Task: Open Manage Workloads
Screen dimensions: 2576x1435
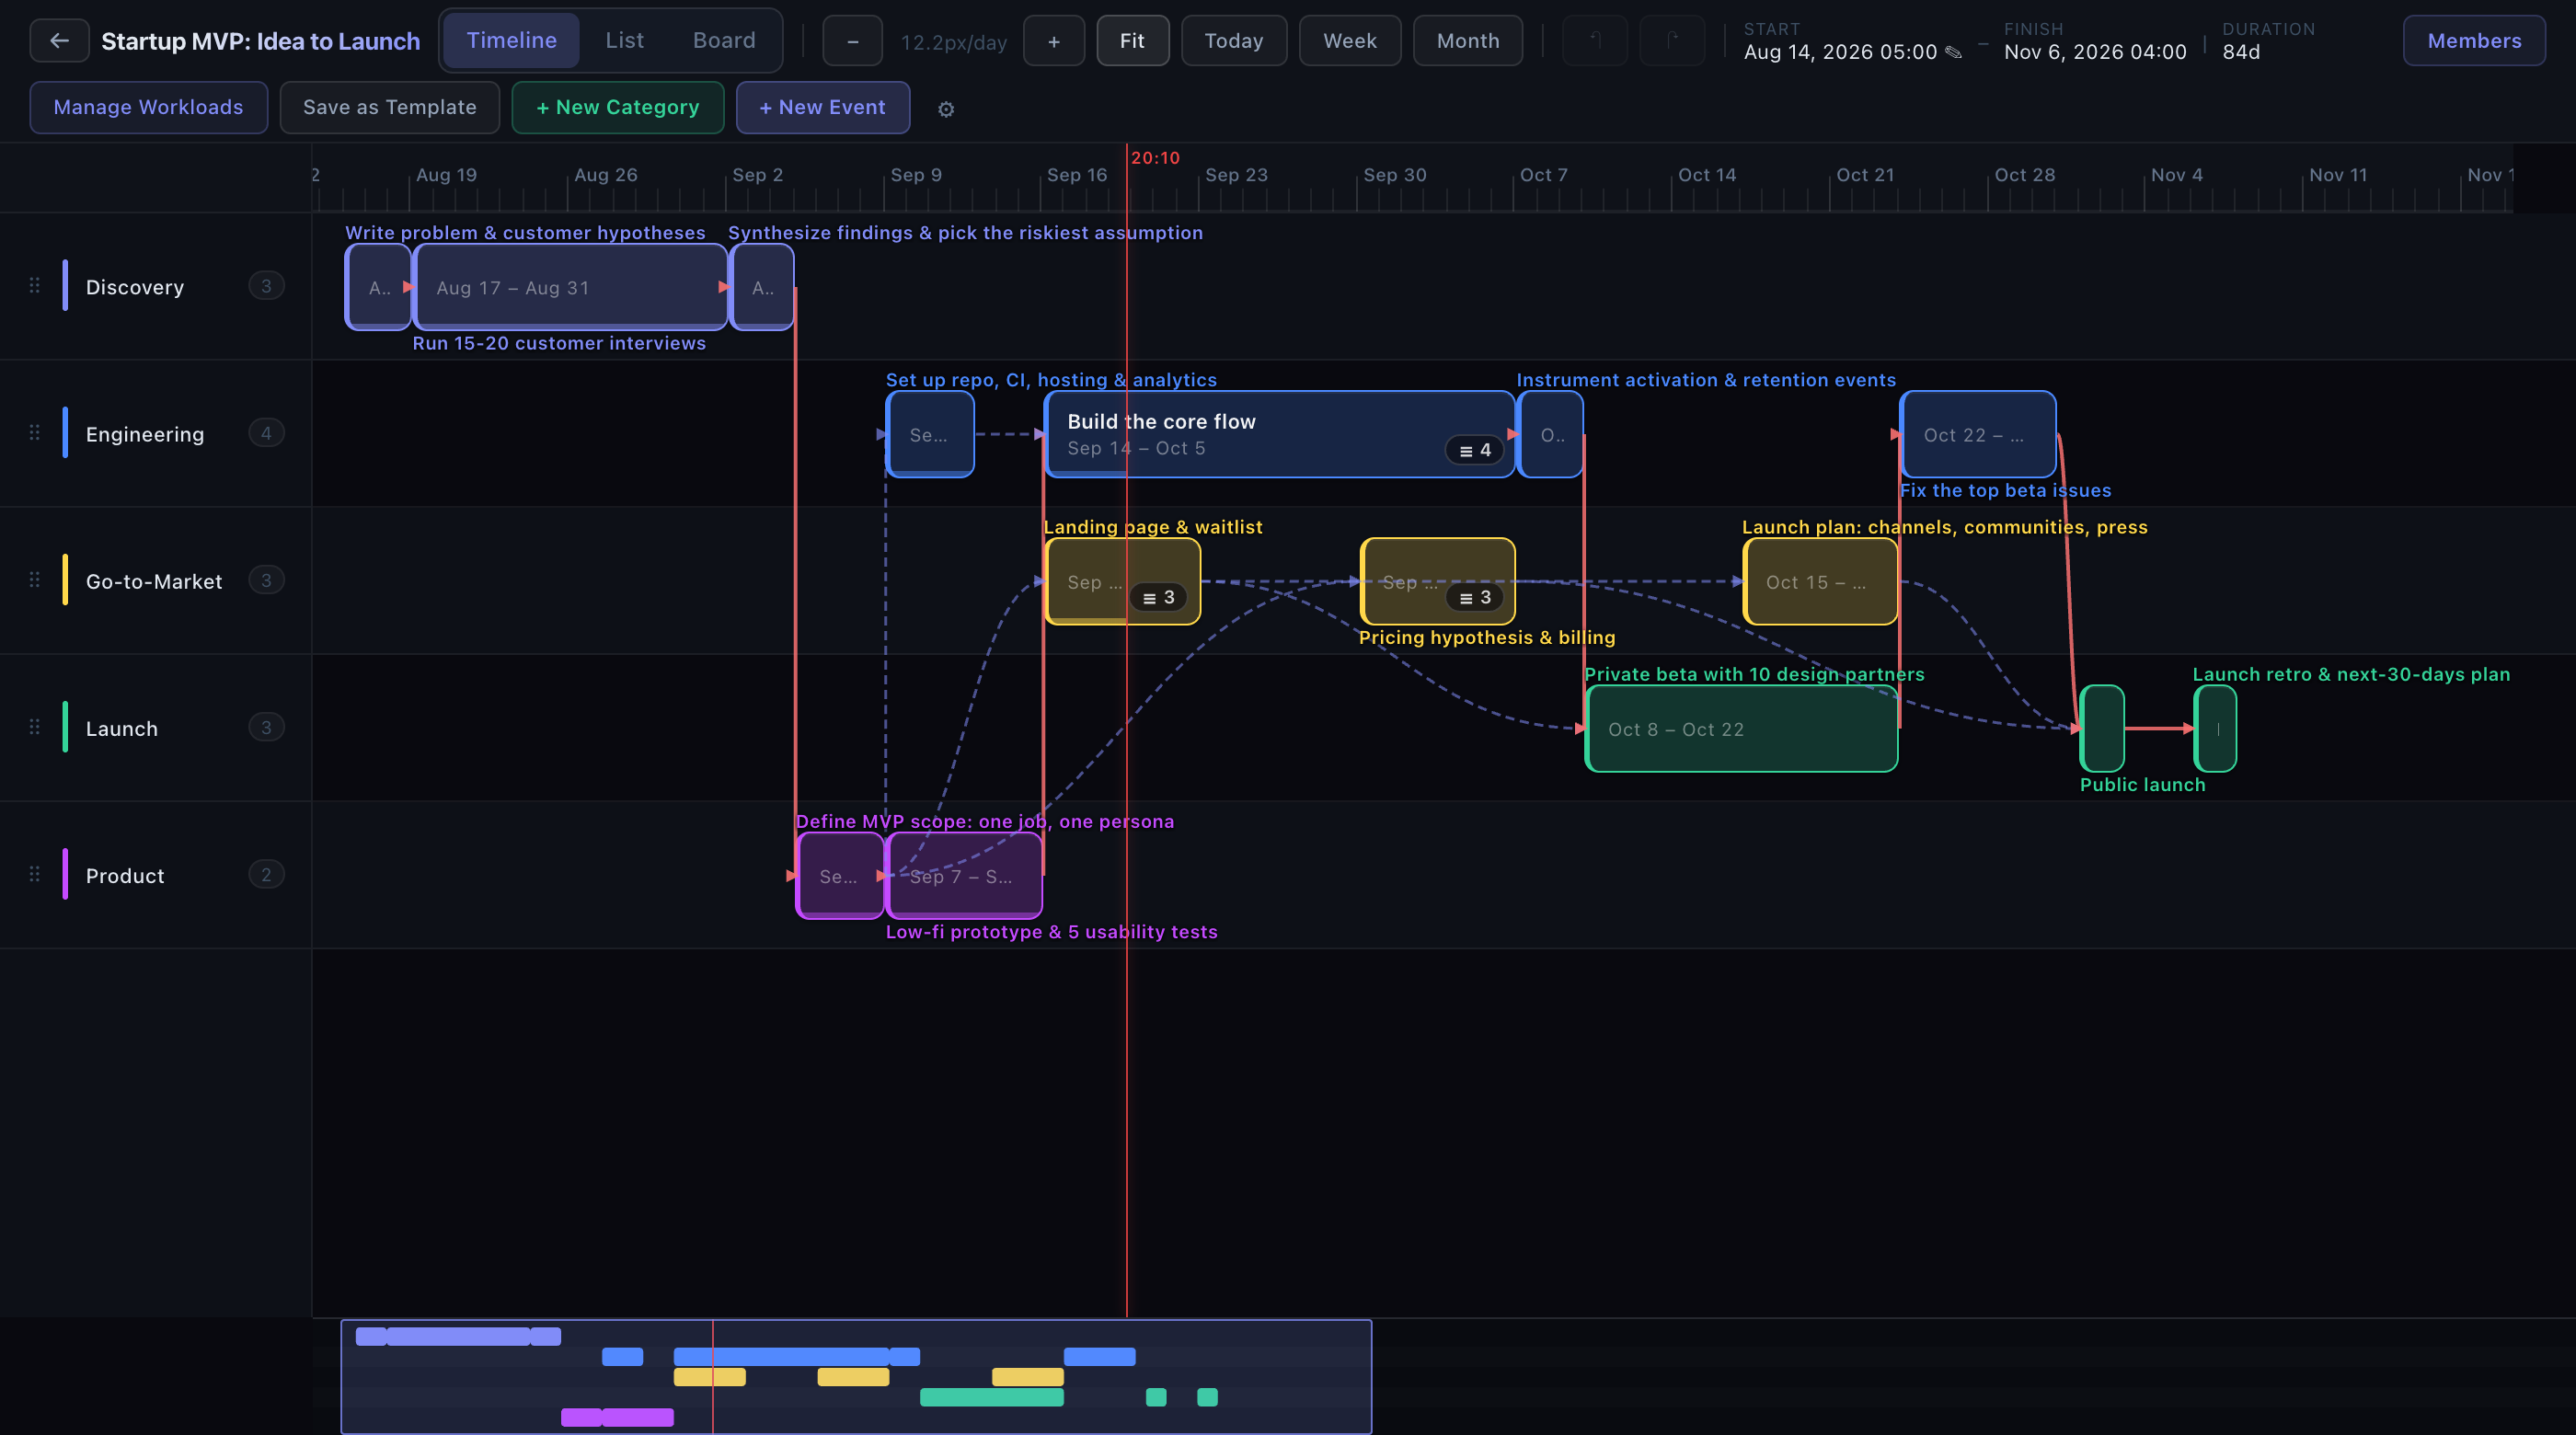Action: 148,107
